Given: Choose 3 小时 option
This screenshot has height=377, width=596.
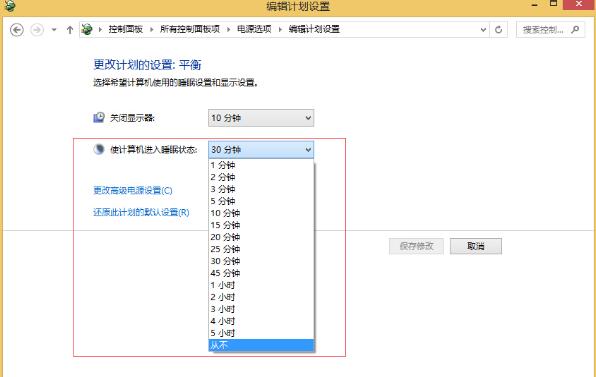Looking at the screenshot, I should tap(262, 309).
